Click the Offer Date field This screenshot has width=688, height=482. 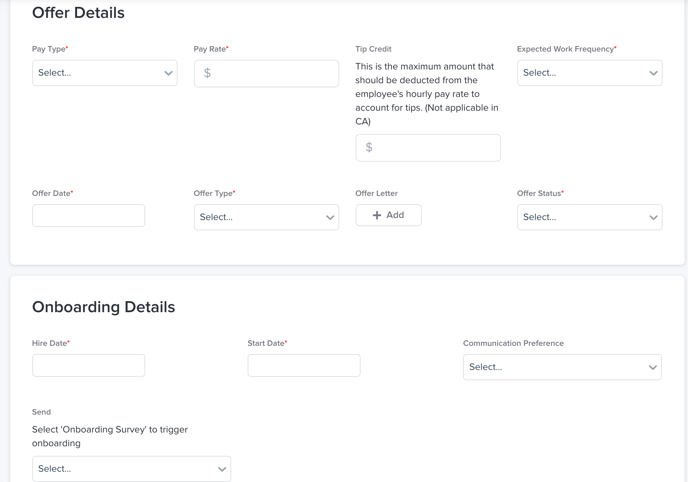point(88,216)
